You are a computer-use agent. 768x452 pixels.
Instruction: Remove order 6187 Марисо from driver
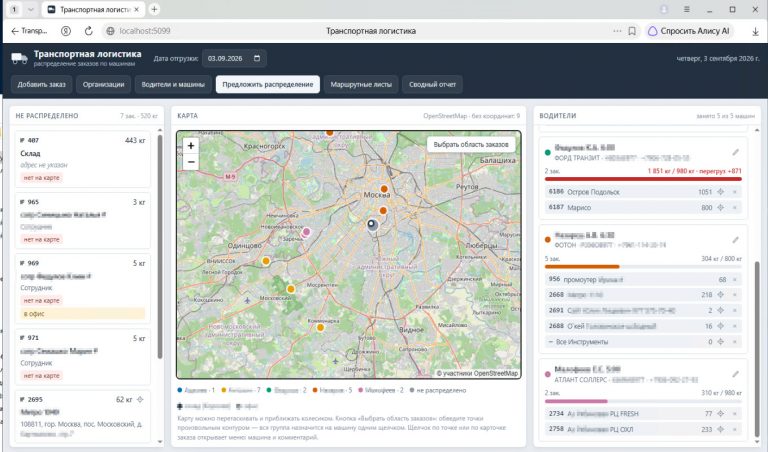[x=735, y=208]
